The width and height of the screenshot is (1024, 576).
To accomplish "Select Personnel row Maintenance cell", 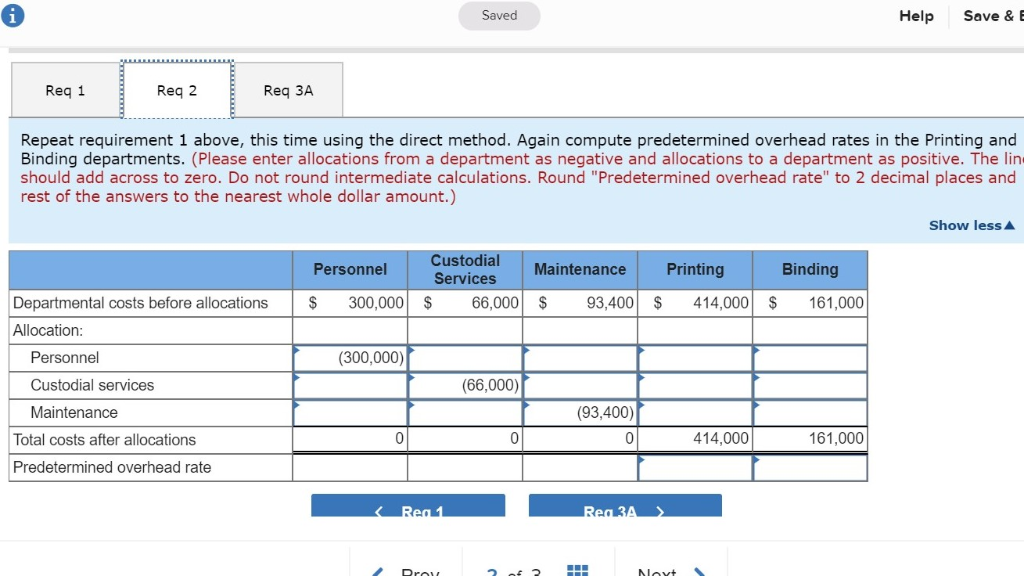I will coord(580,358).
